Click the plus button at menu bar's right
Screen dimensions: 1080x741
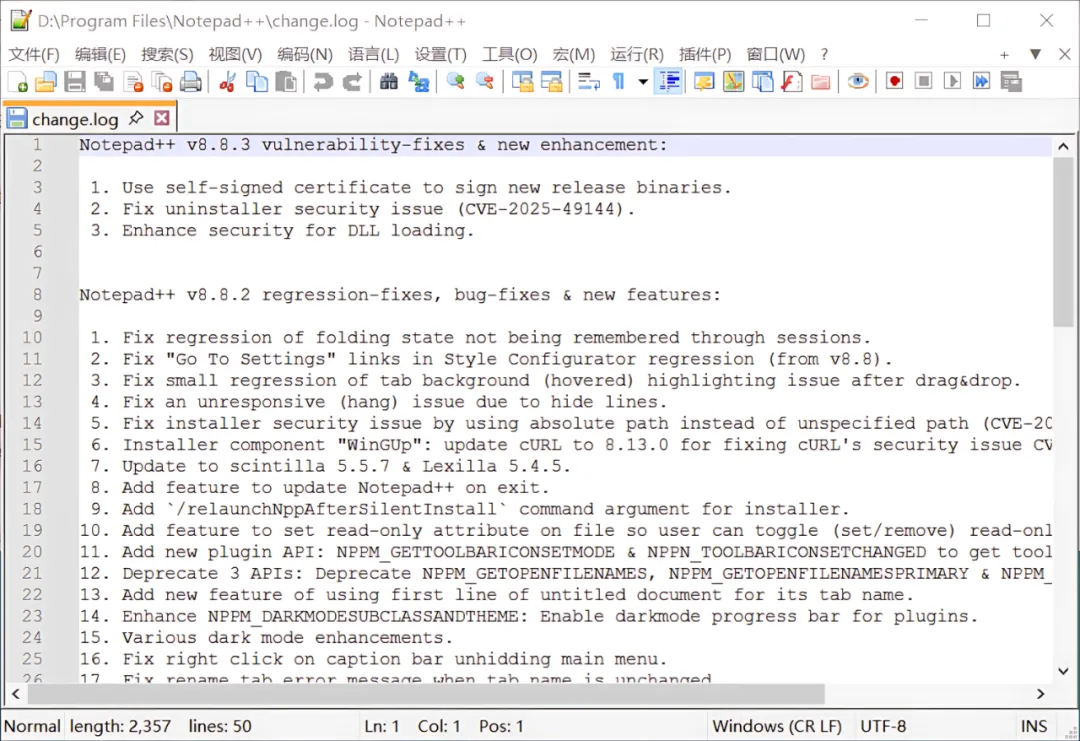click(x=1004, y=54)
